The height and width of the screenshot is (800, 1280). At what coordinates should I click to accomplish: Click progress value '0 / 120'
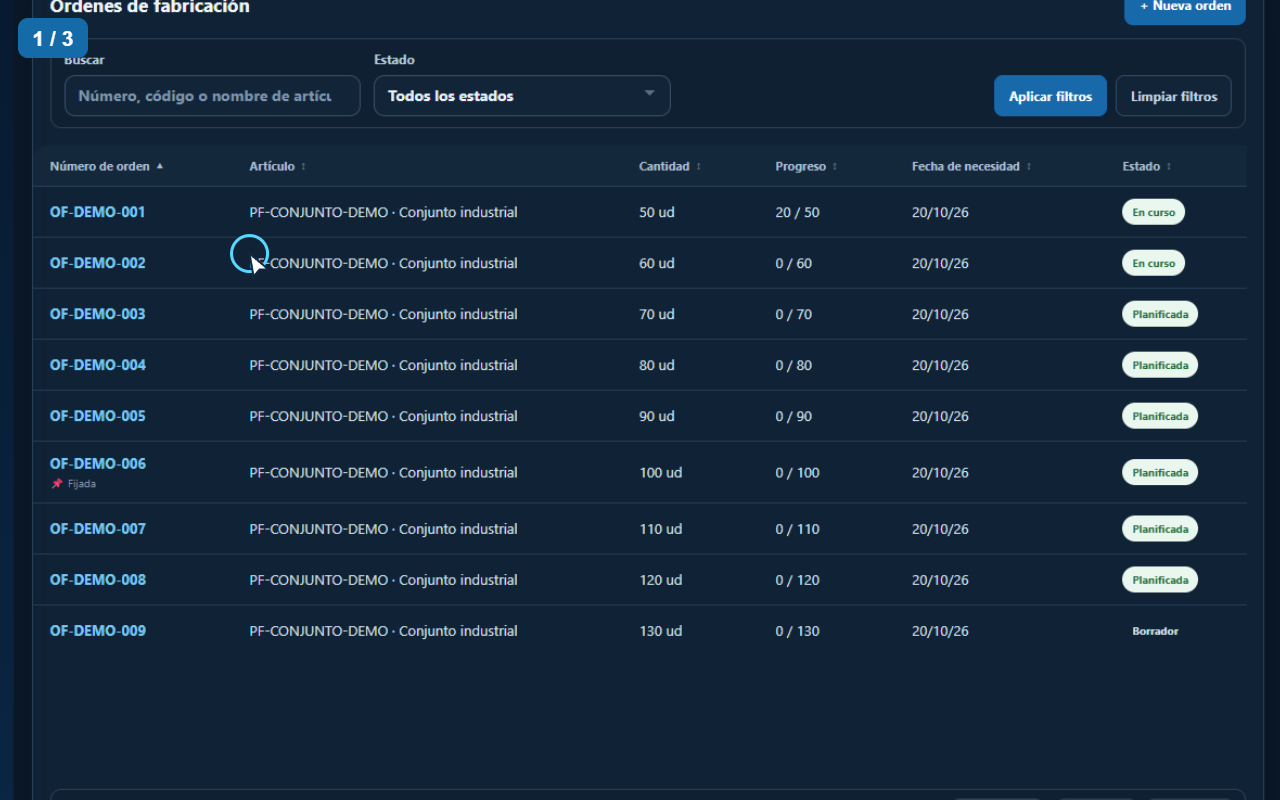coord(797,580)
